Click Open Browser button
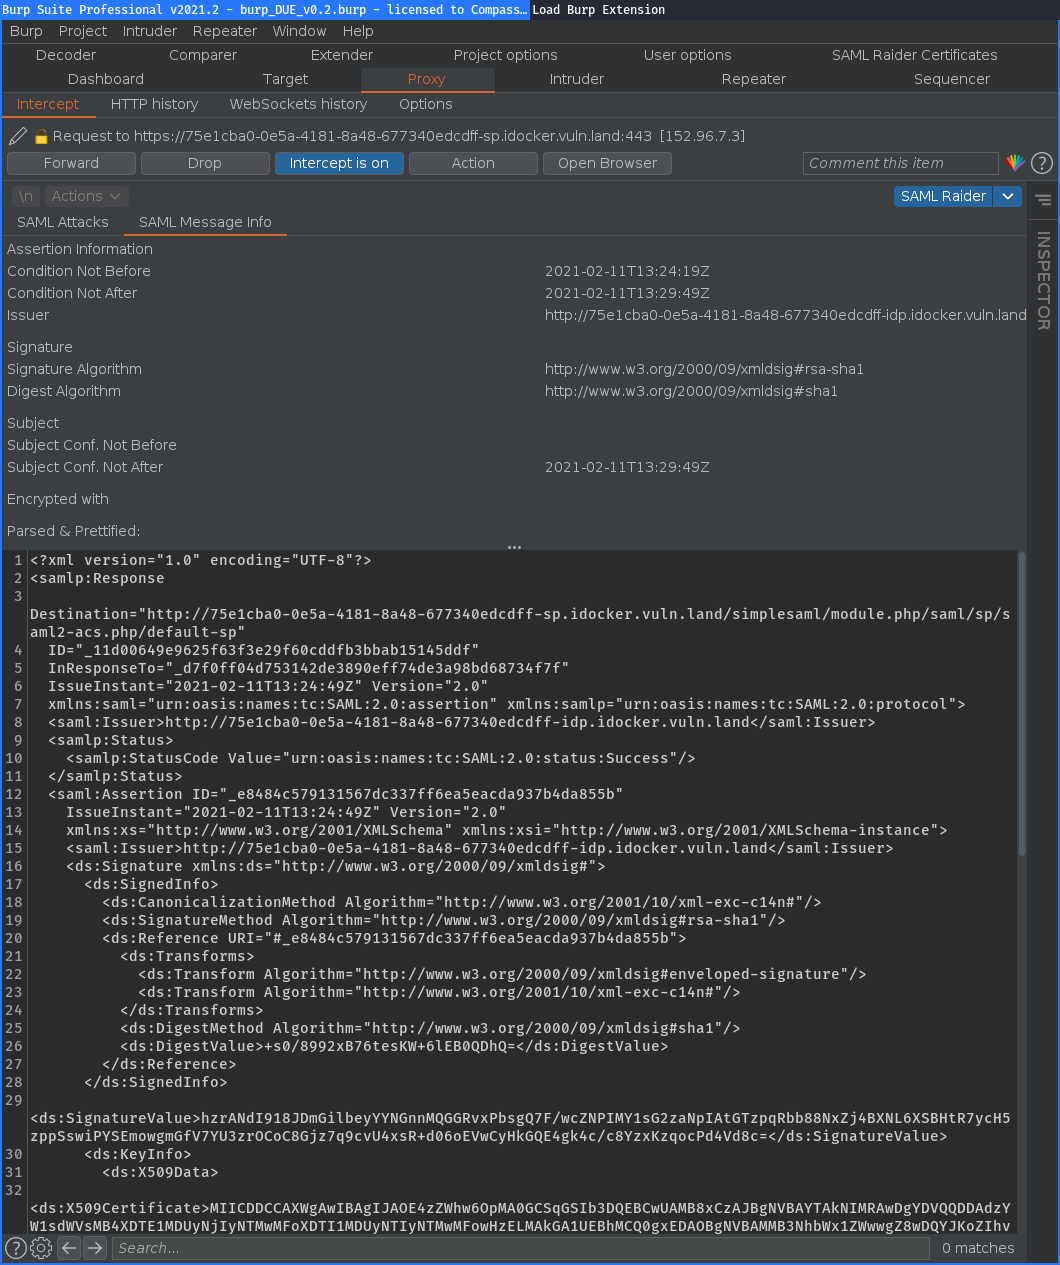Image resolution: width=1060 pixels, height=1265 pixels. pyautogui.click(x=607, y=163)
